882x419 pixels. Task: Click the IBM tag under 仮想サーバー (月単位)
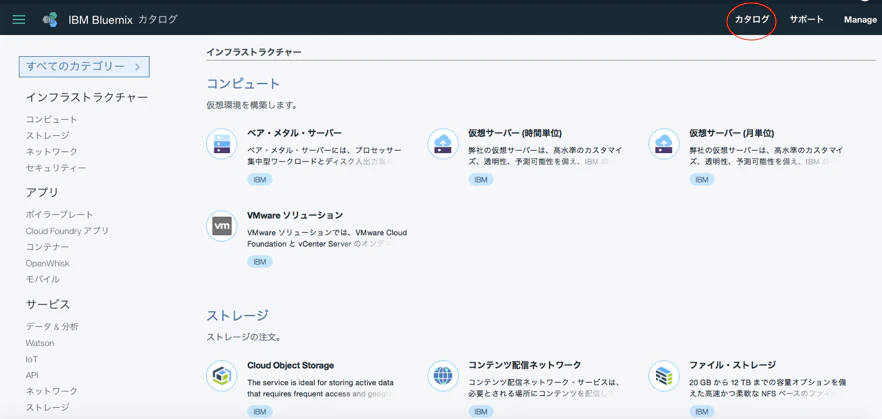click(x=702, y=179)
